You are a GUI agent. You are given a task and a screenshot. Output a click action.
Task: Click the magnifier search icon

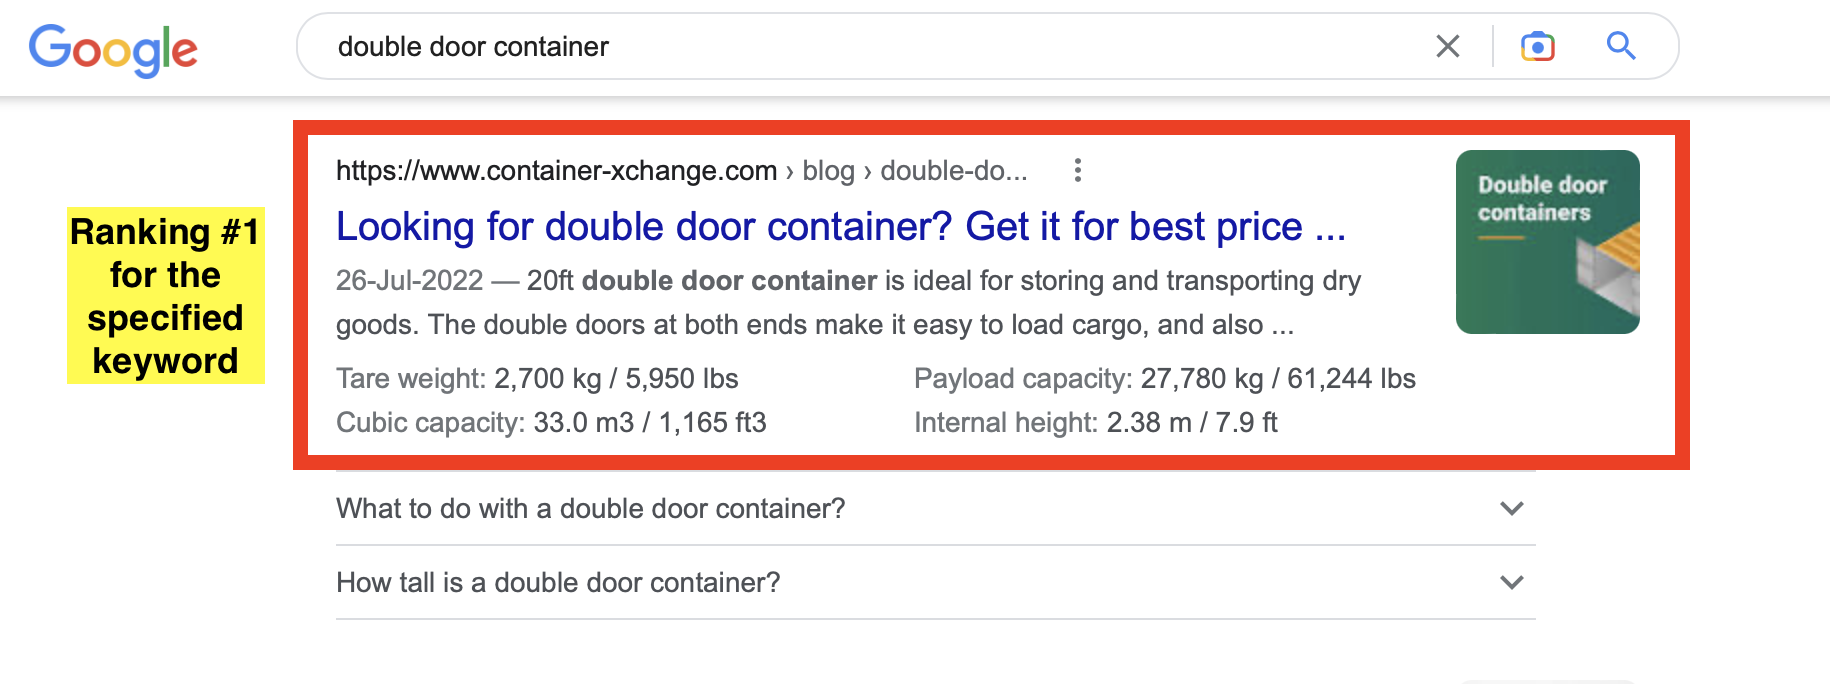pyautogui.click(x=1621, y=46)
